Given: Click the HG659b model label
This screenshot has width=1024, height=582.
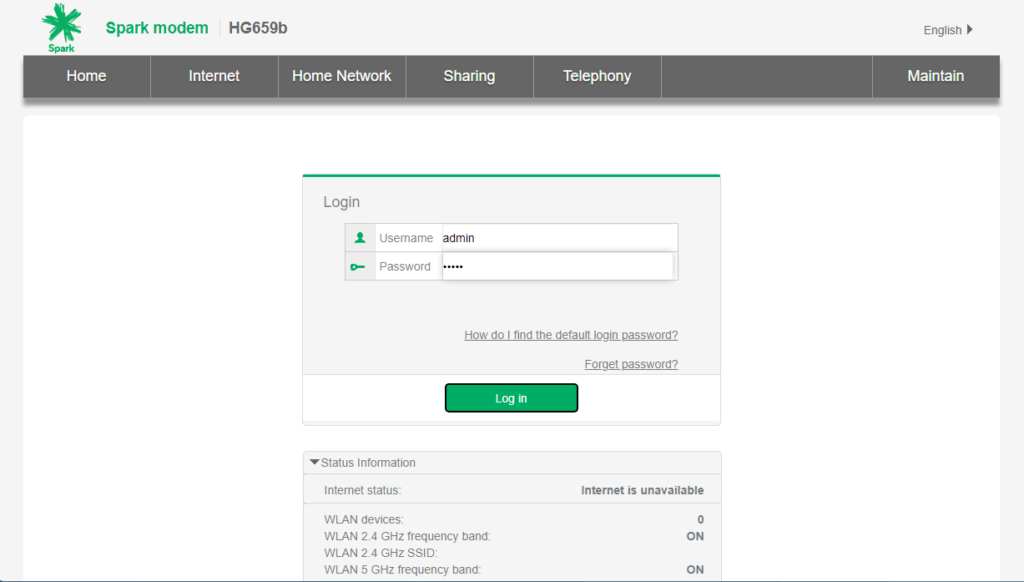Looking at the screenshot, I should pyautogui.click(x=257, y=28).
